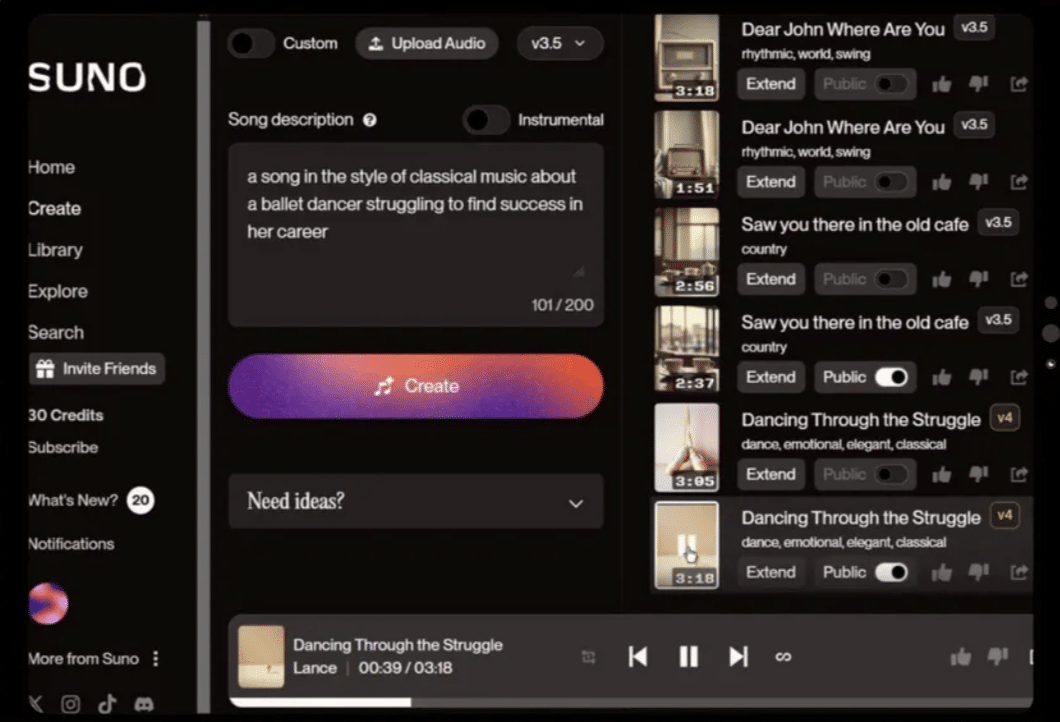The width and height of the screenshot is (1060, 722).
Task: Click the Song description help icon
Action: (x=369, y=120)
